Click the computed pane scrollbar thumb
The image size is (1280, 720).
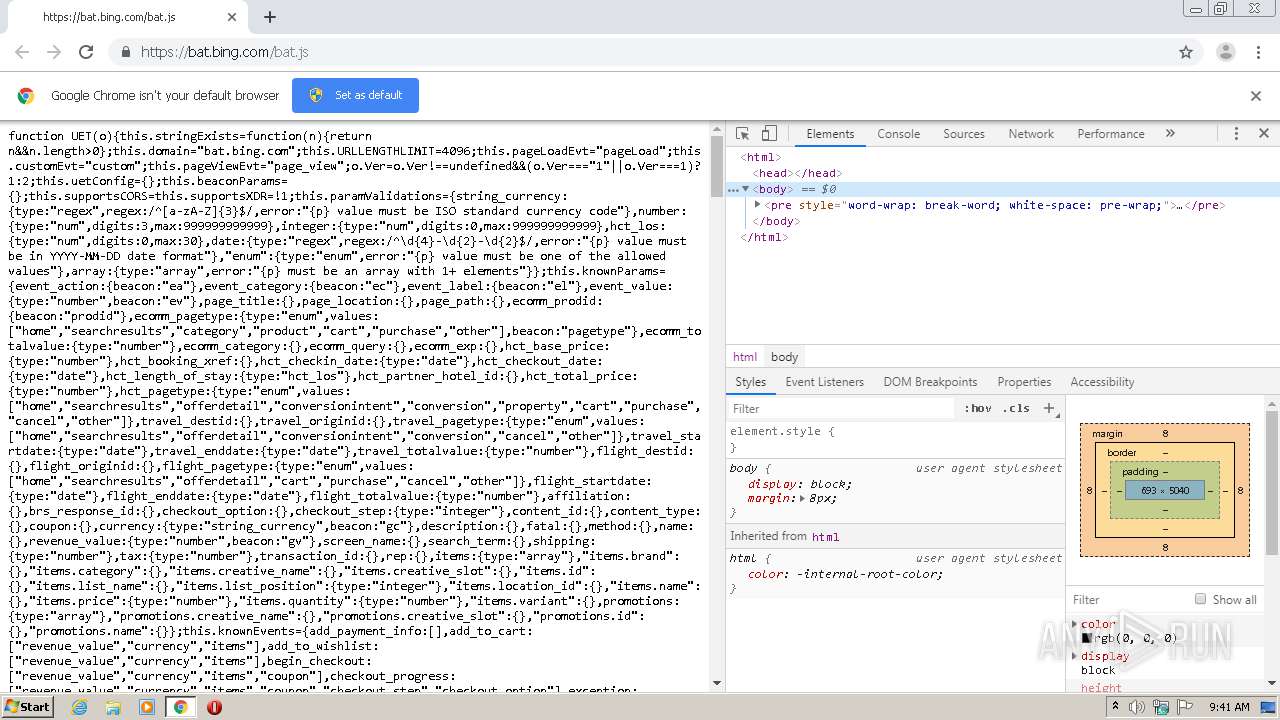pos(1272,482)
